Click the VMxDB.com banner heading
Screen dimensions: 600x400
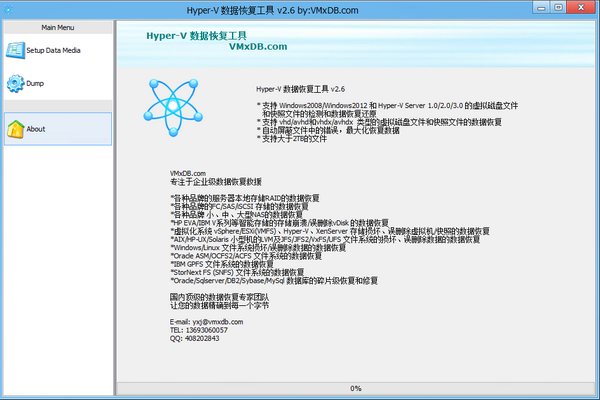tap(258, 46)
